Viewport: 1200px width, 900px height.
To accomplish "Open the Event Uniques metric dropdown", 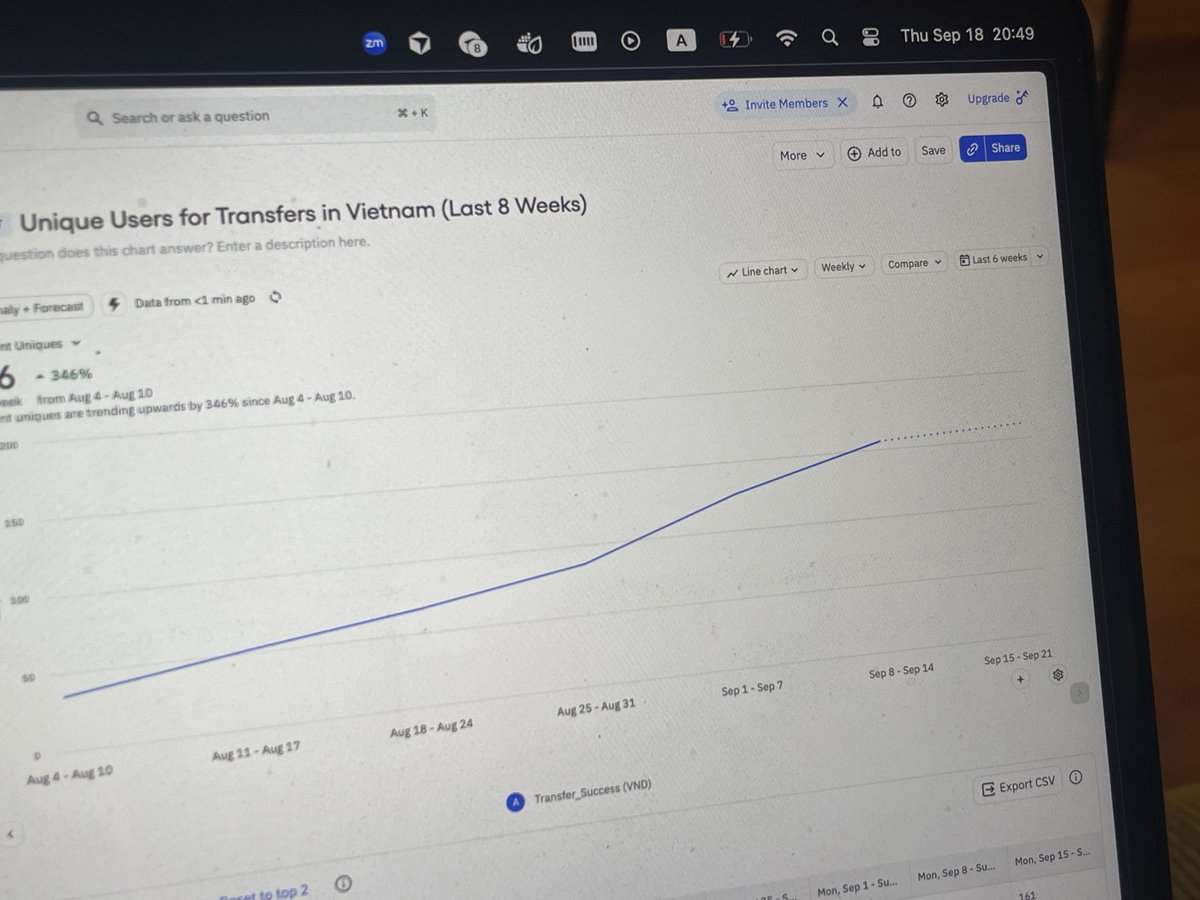I will coord(40,345).
